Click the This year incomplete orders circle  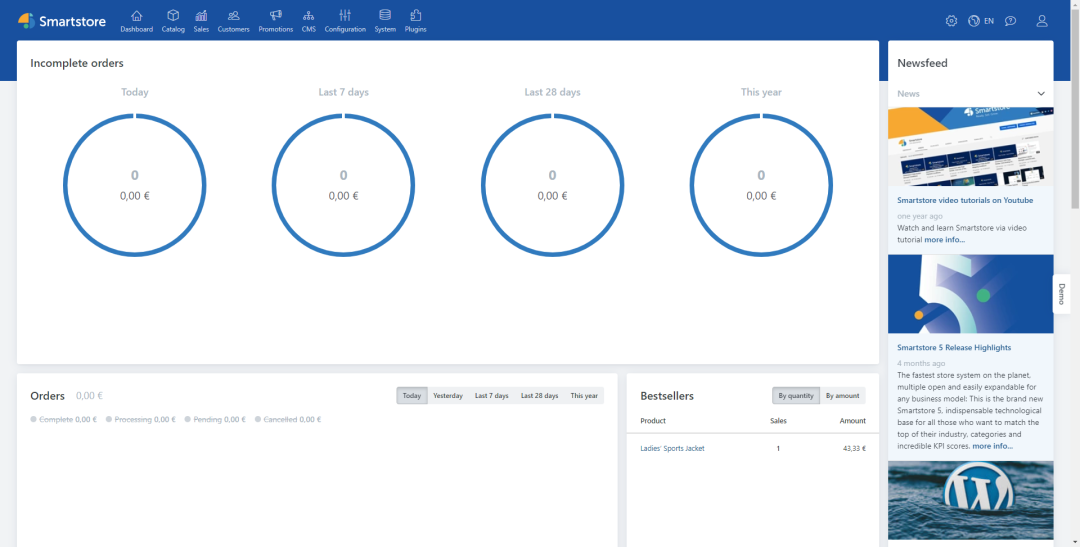[761, 185]
